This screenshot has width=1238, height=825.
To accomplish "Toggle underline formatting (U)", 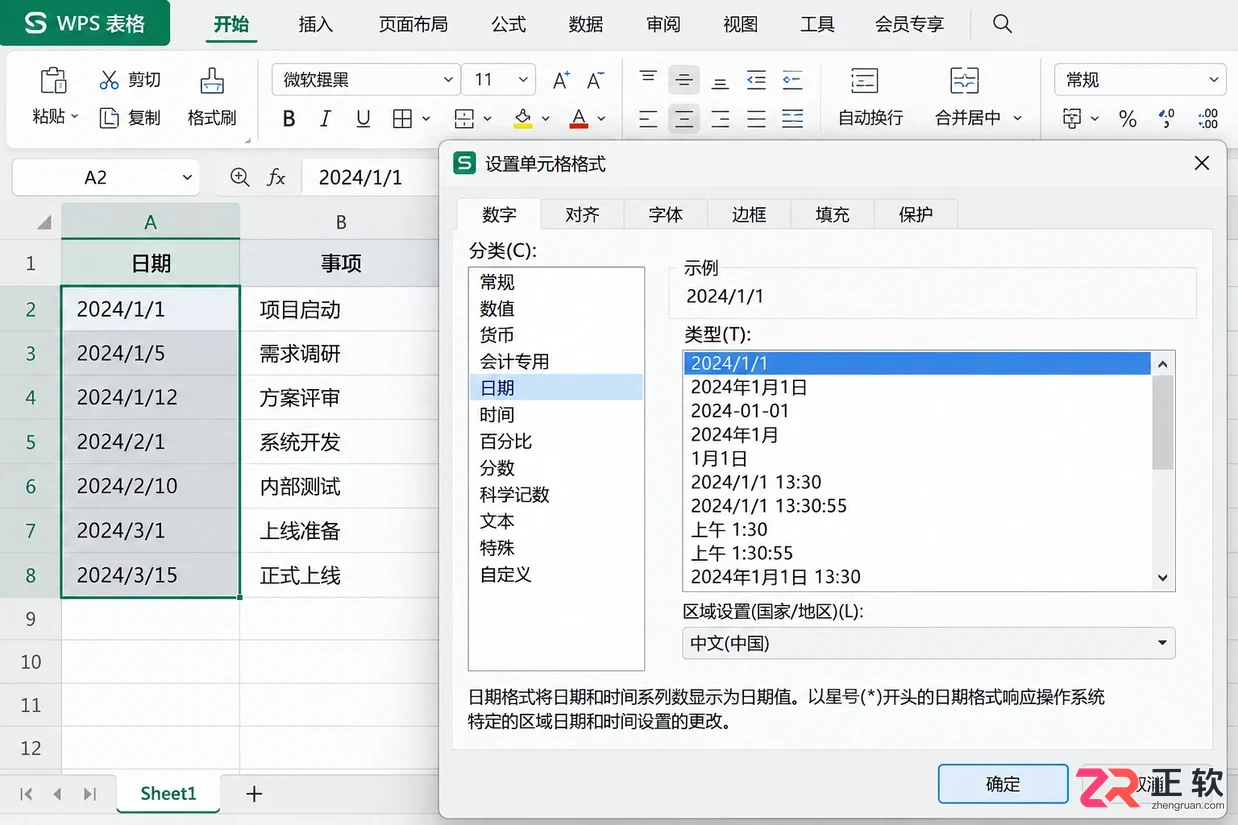I will [363, 119].
